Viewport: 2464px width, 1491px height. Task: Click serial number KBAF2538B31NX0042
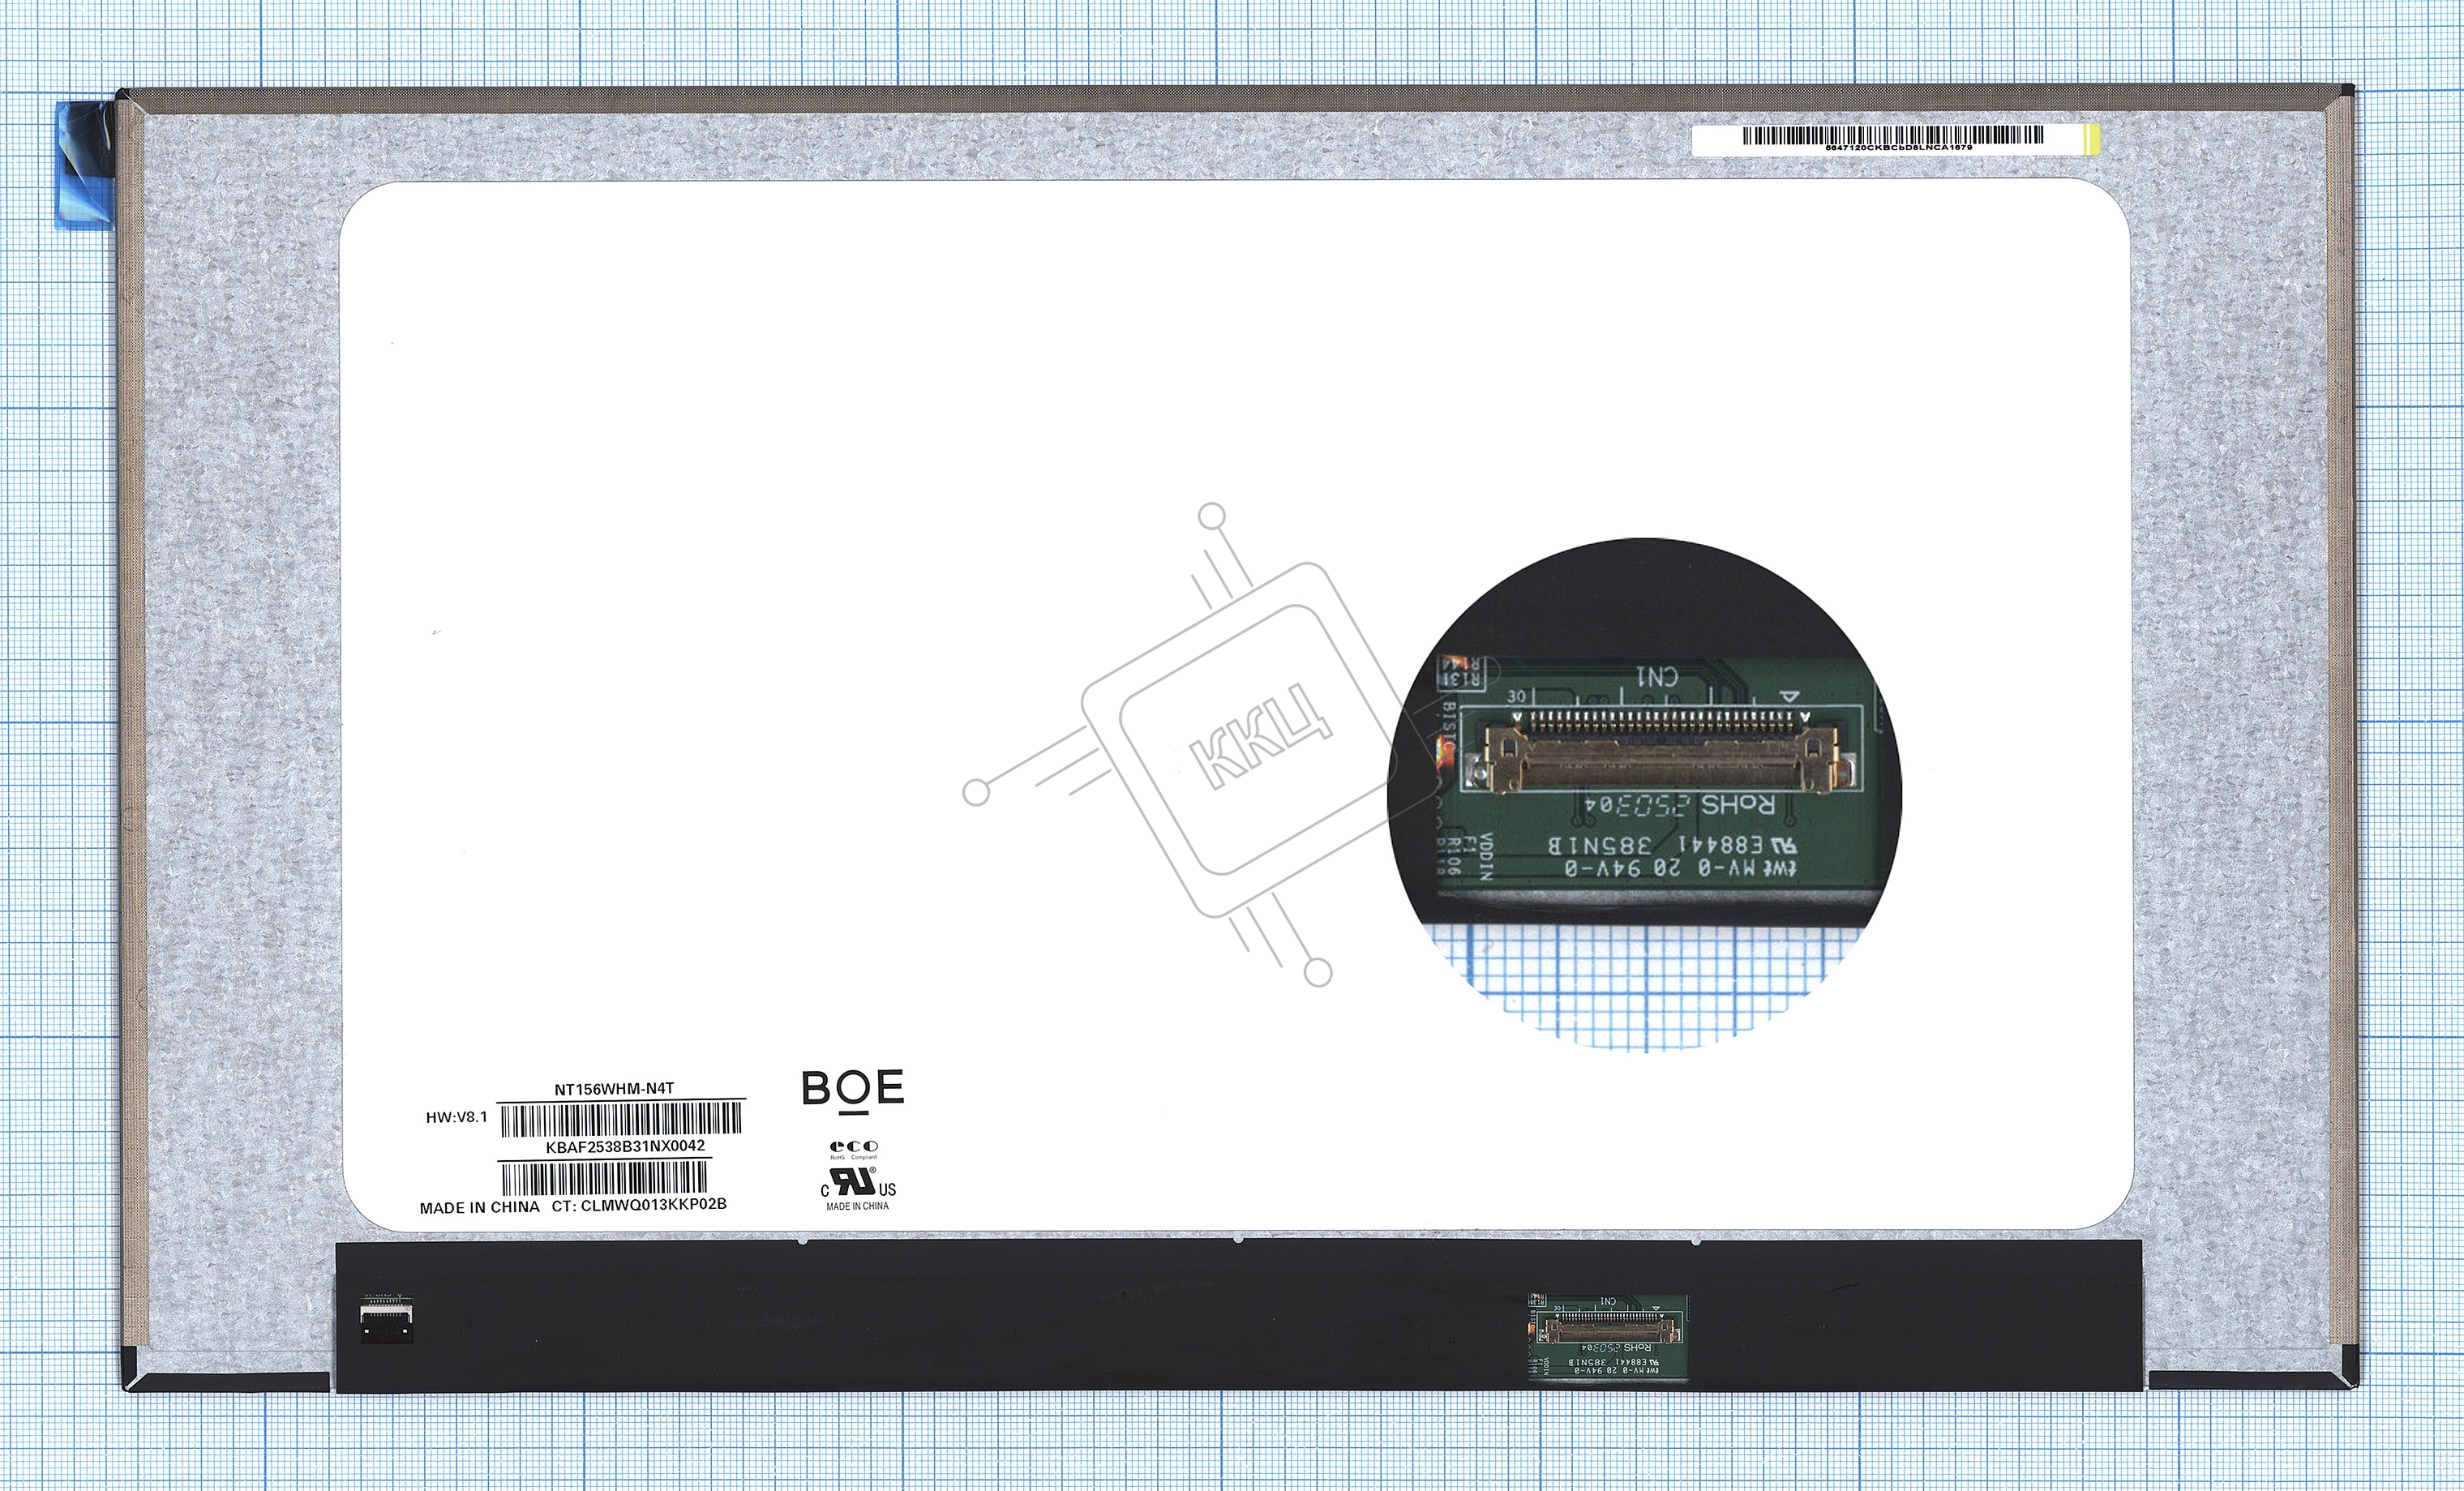(625, 1146)
